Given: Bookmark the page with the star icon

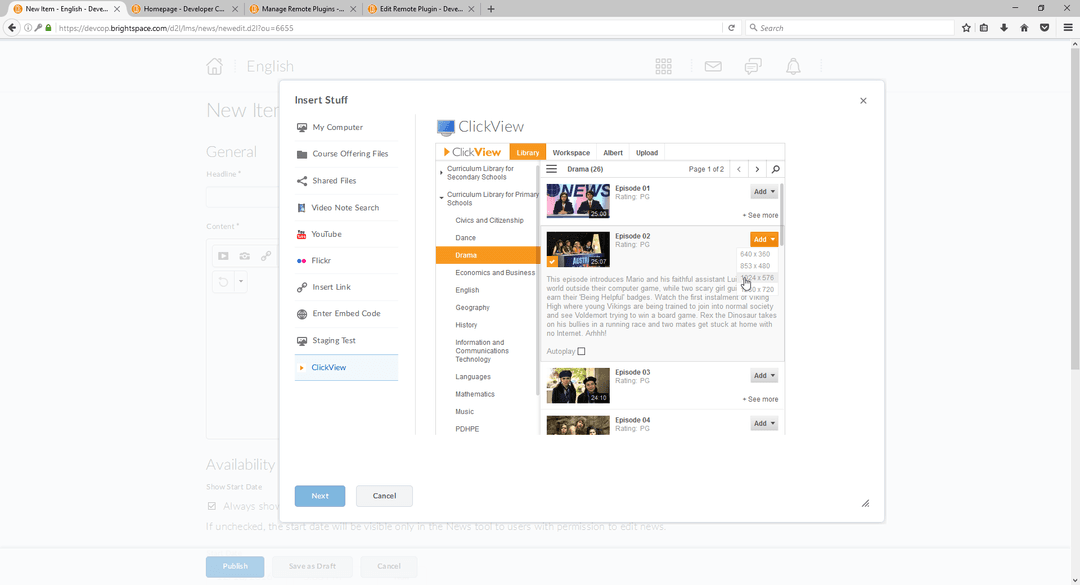Looking at the screenshot, I should pyautogui.click(x=966, y=27).
